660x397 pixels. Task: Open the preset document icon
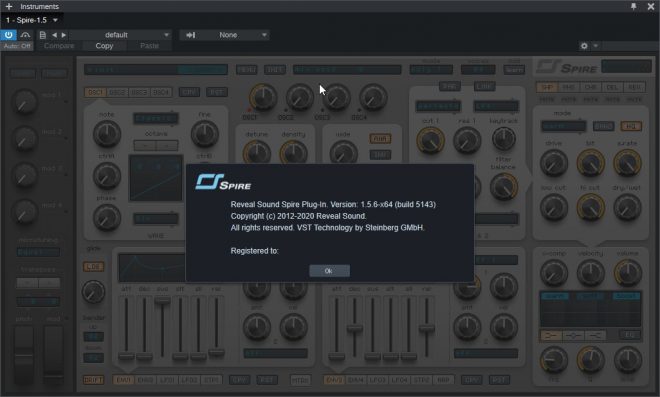point(43,35)
